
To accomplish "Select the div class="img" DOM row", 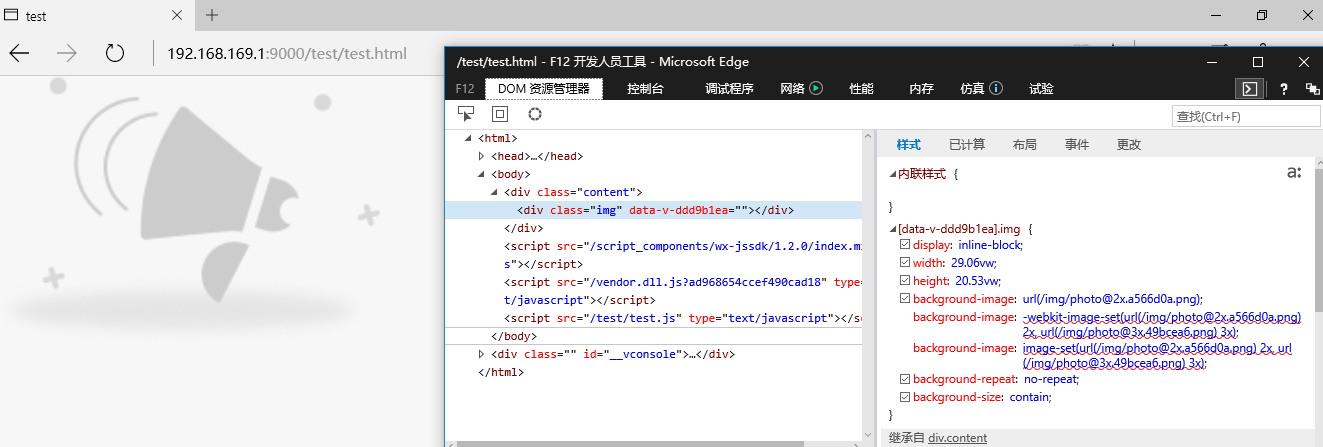I will pos(652,210).
